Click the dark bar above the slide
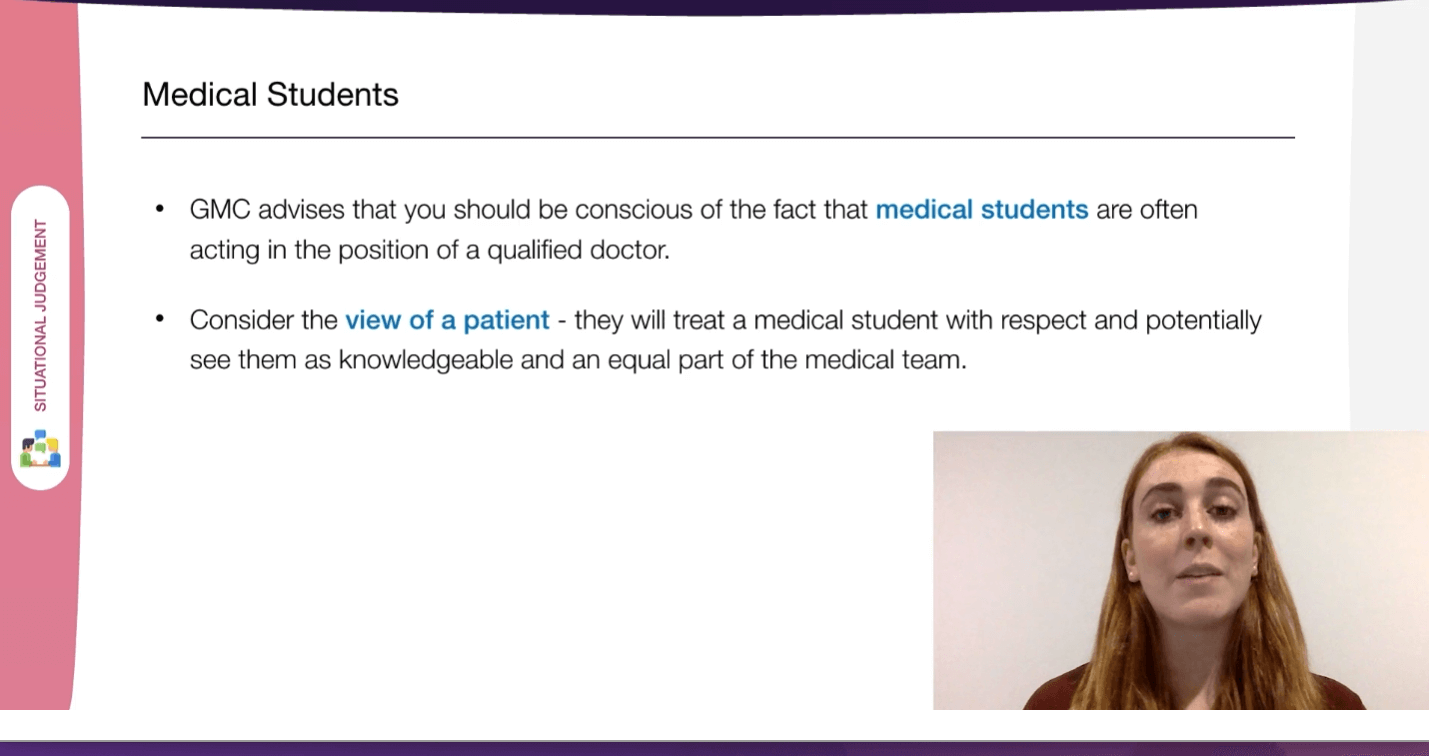Screen dimensions: 1429x756 tap(714, 5)
